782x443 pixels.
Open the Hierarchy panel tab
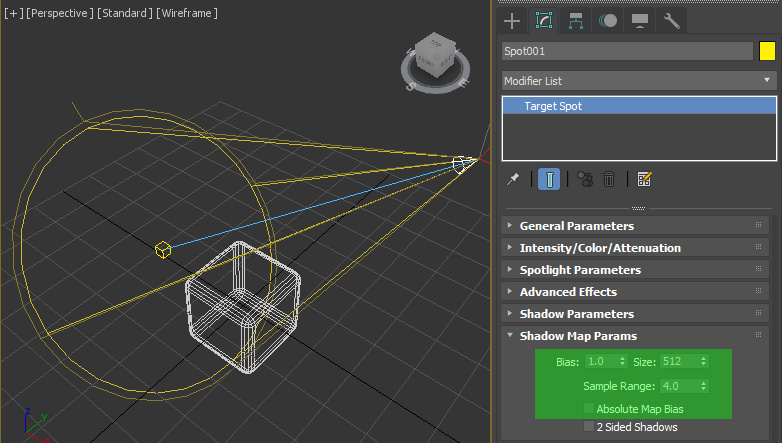576,21
